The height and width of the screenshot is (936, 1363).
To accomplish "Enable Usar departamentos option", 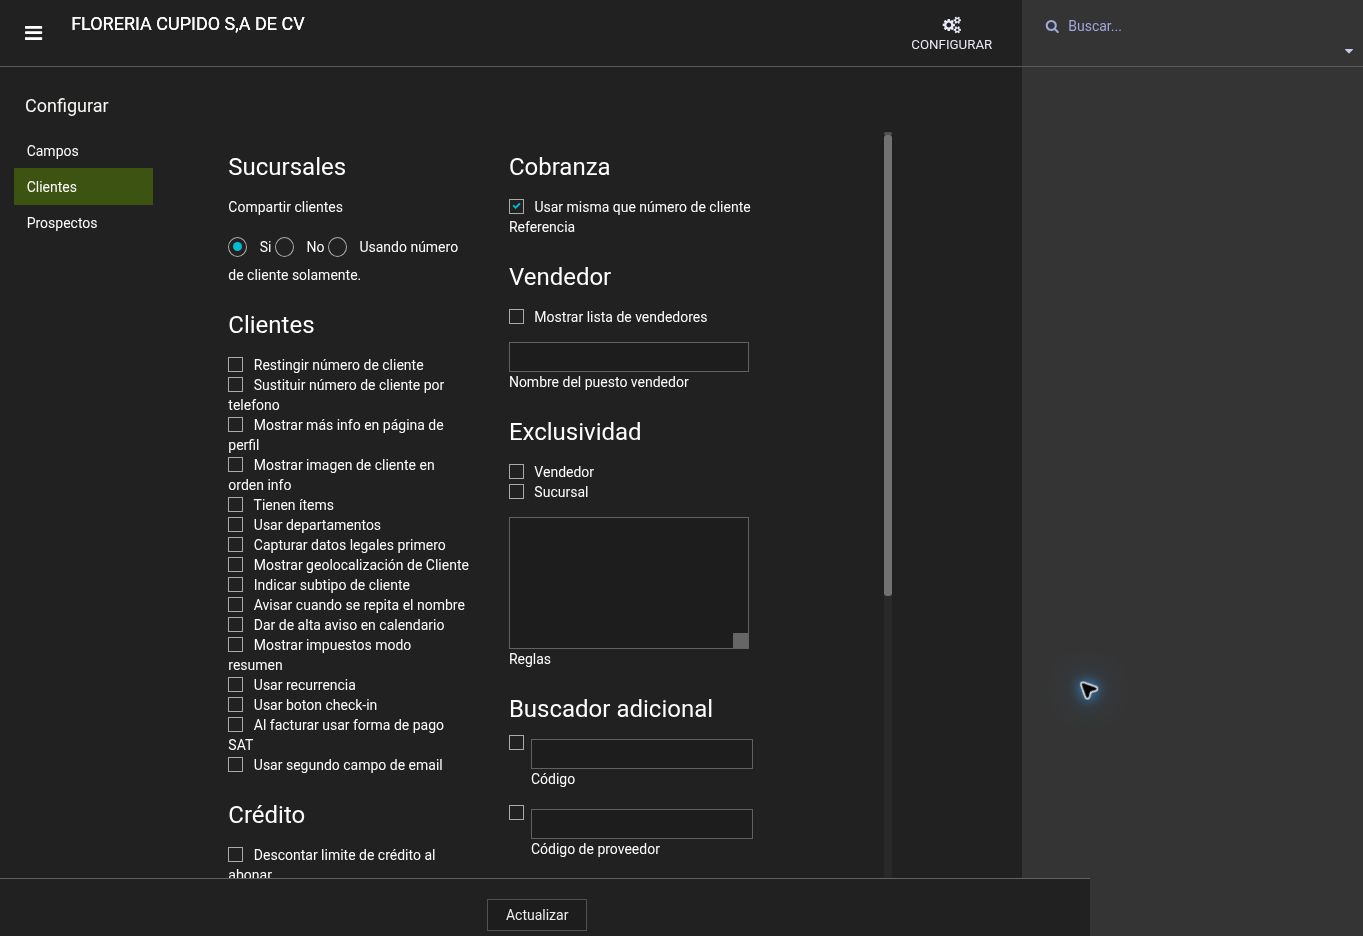I will pos(236,525).
